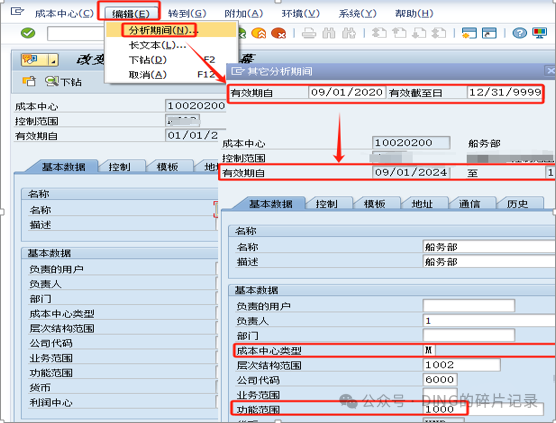Click the Generate Shortcut icon
Image resolution: width=556 pixels, height=423 pixels.
489,33
